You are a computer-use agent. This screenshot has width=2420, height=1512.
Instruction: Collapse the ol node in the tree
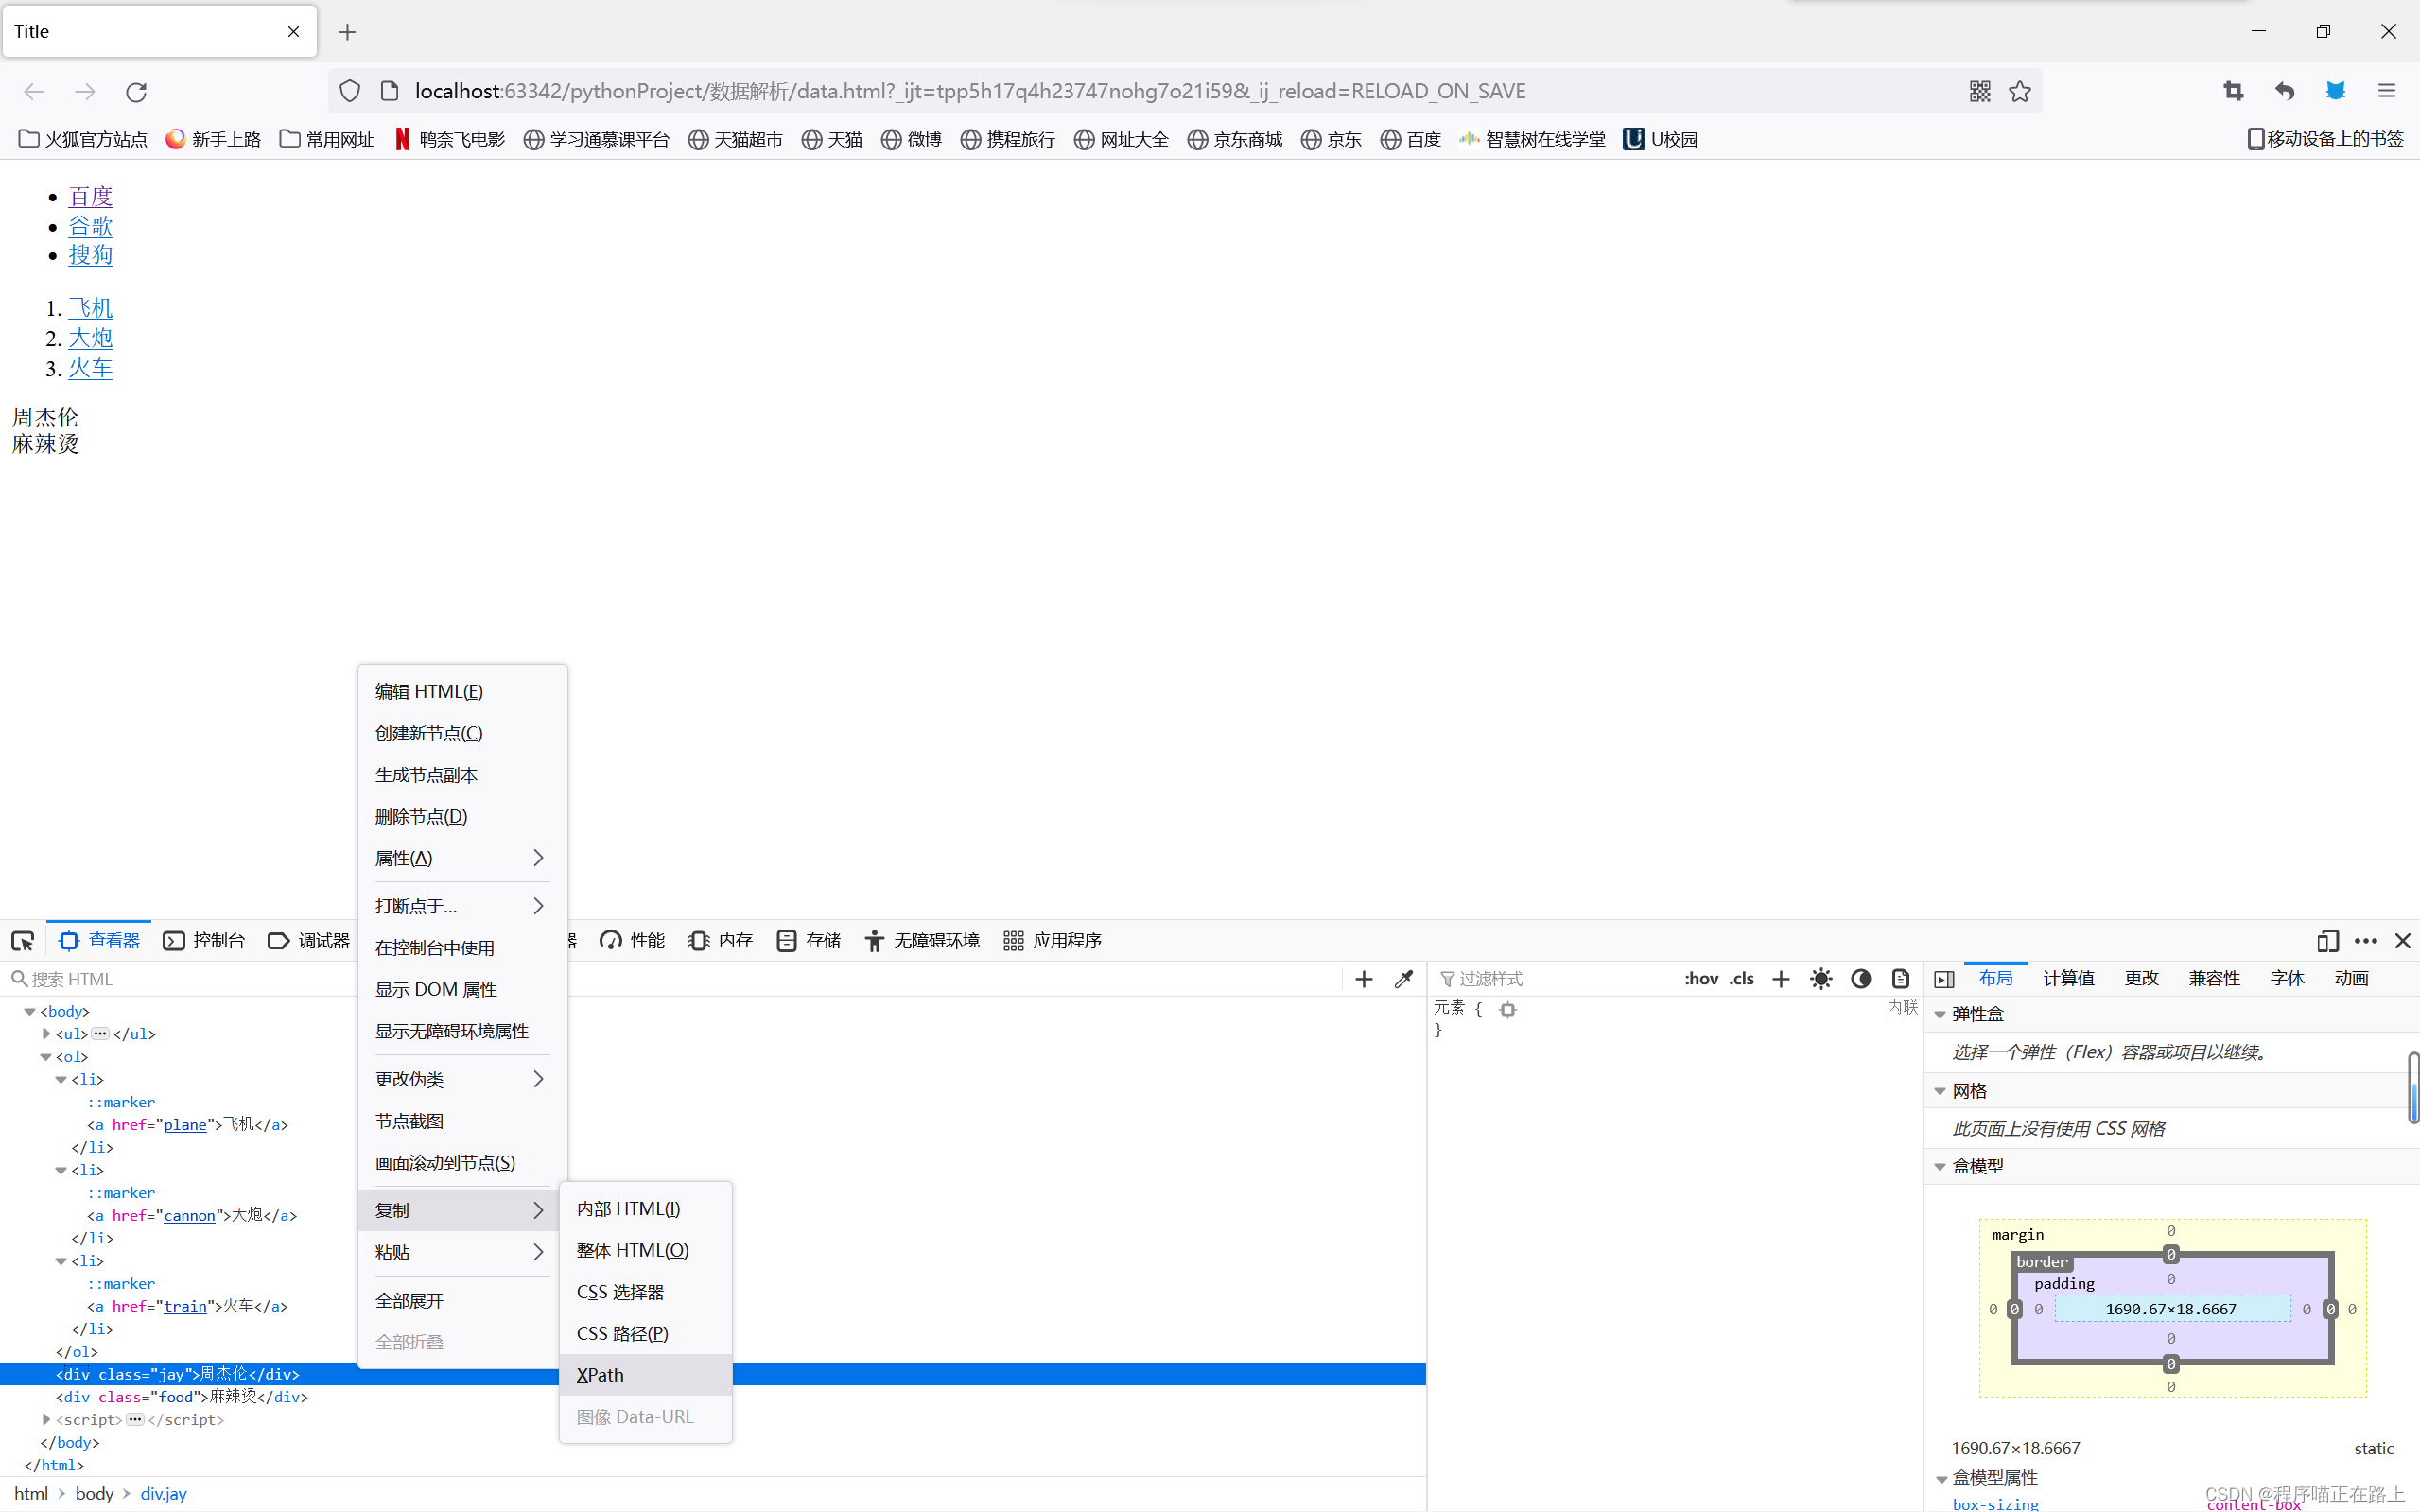coord(46,1056)
